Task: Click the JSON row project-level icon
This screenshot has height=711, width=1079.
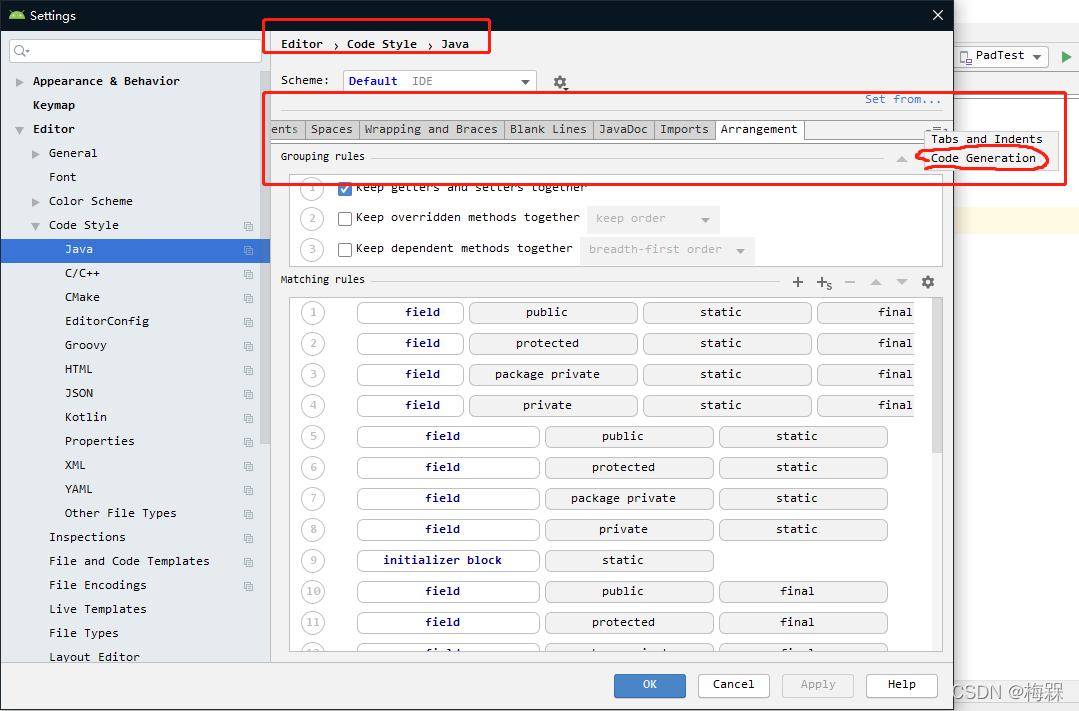Action: [248, 394]
